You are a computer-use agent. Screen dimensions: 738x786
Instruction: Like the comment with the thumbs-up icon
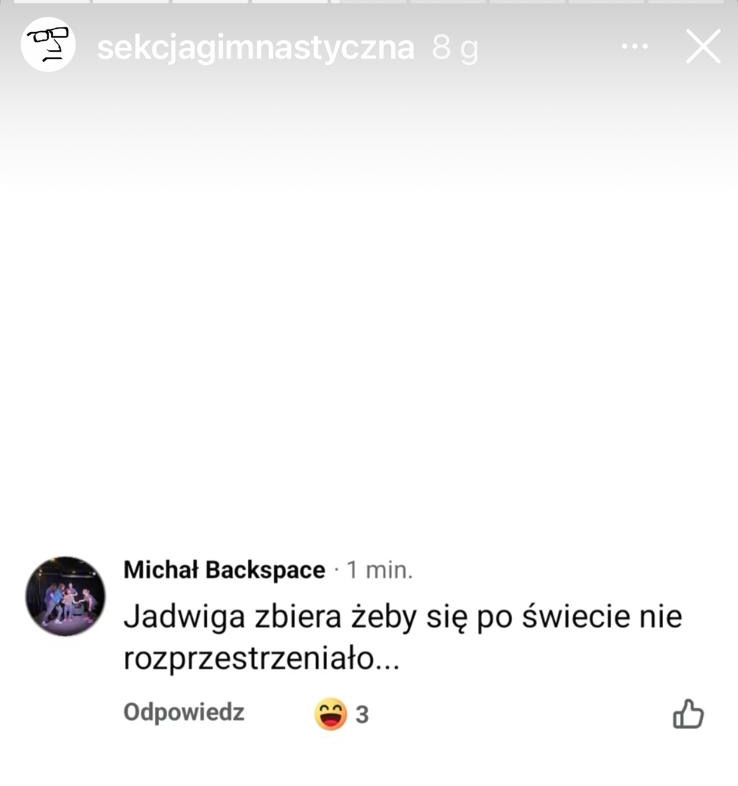(x=688, y=714)
